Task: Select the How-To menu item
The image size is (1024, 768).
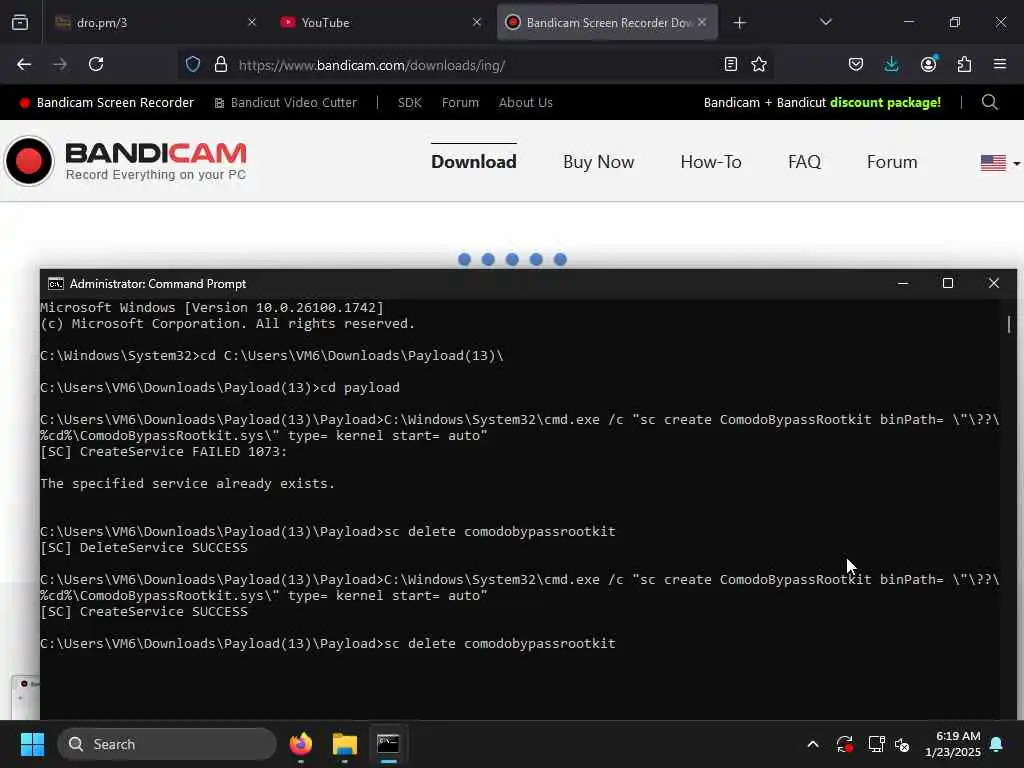Action: [x=711, y=162]
